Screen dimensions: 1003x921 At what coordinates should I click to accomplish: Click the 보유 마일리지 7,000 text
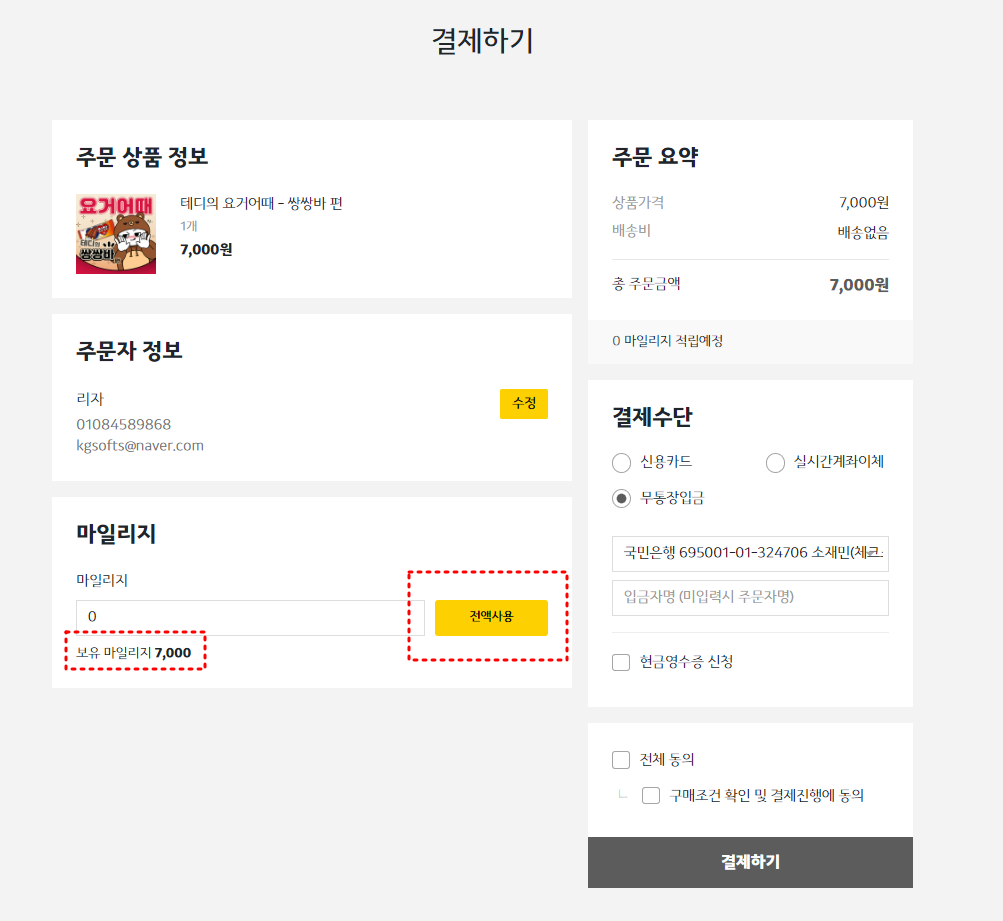tap(134, 652)
